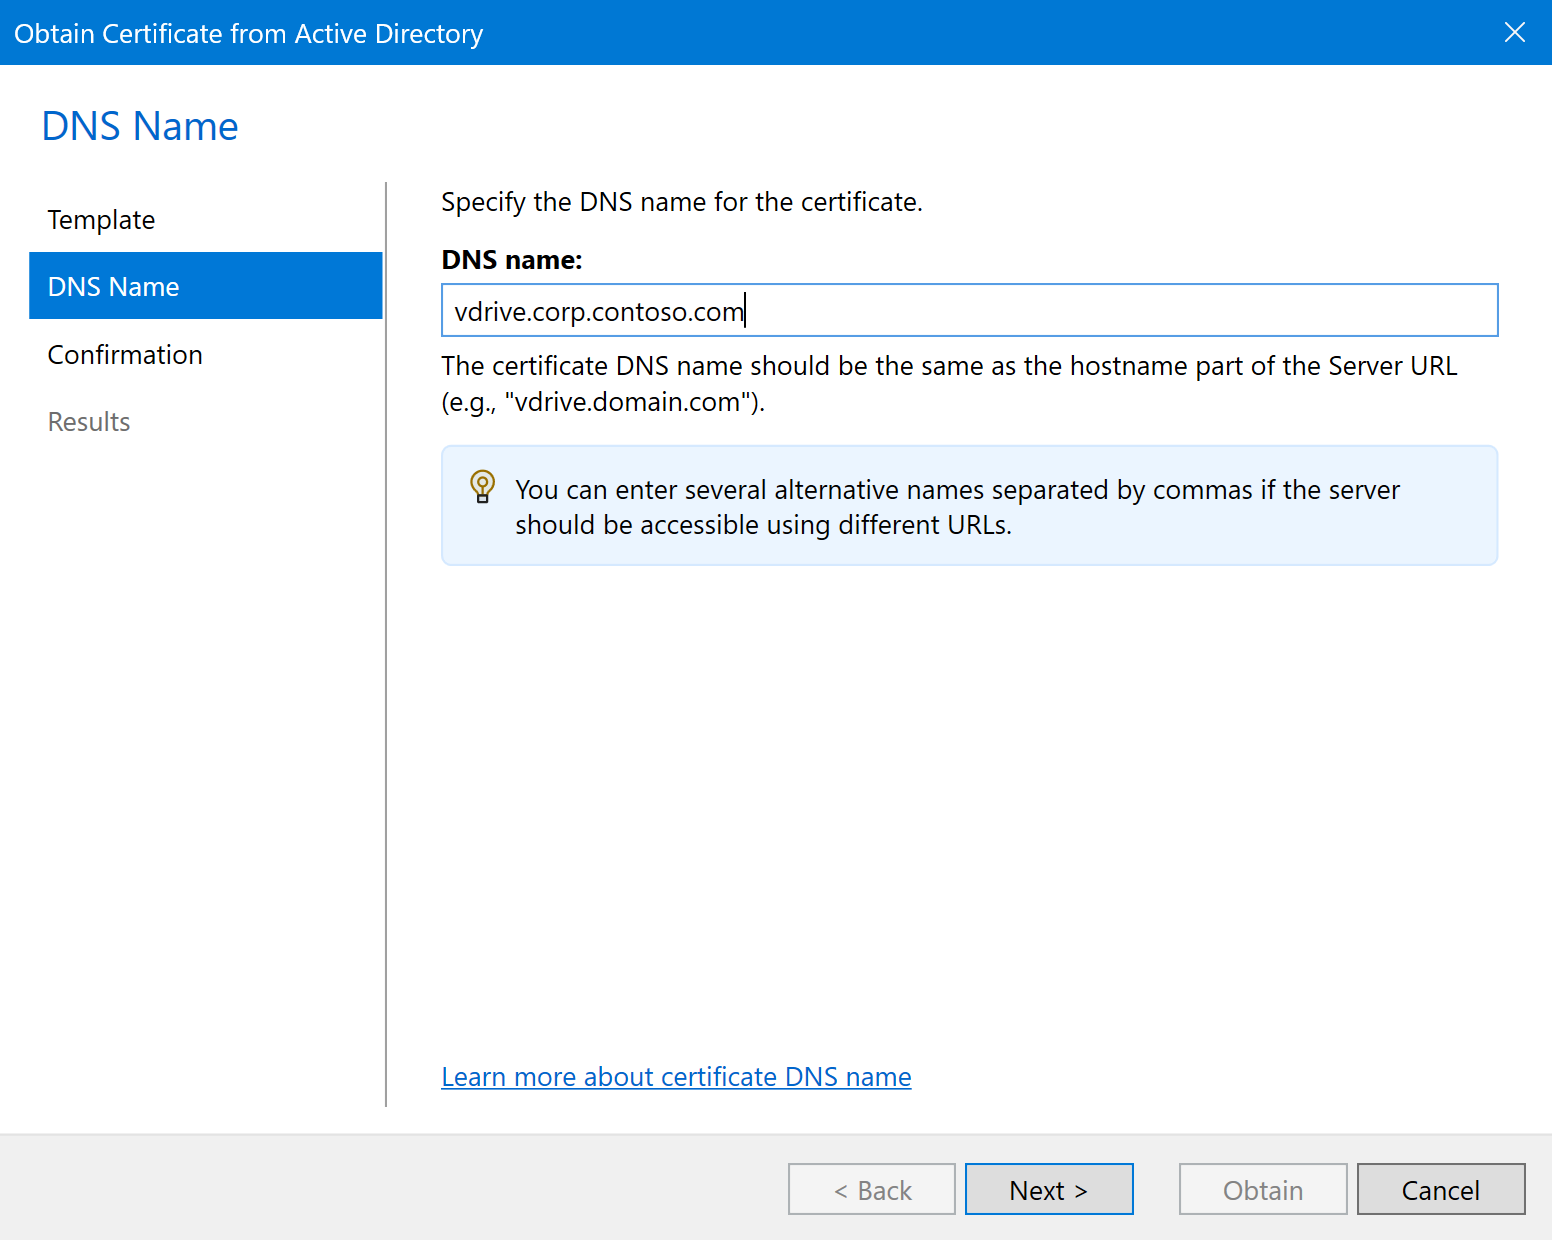Proceed with the Next button

point(1048,1190)
